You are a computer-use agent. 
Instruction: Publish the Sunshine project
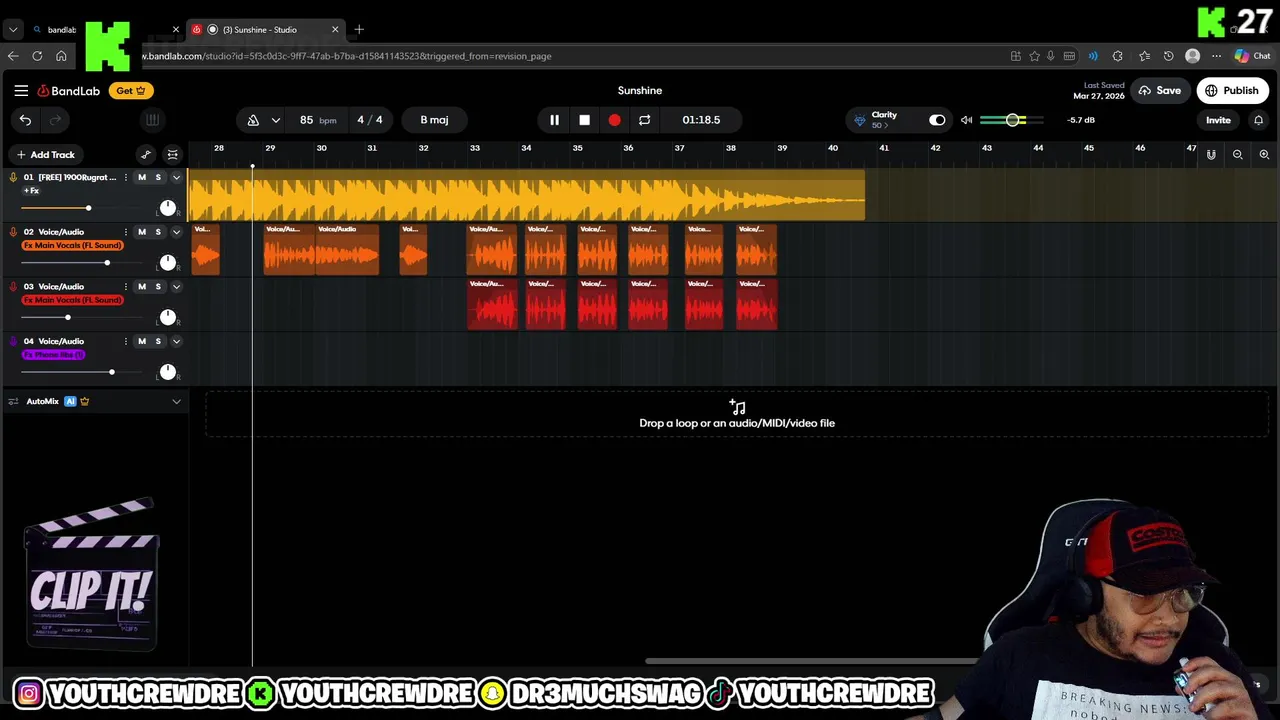coord(1232,91)
